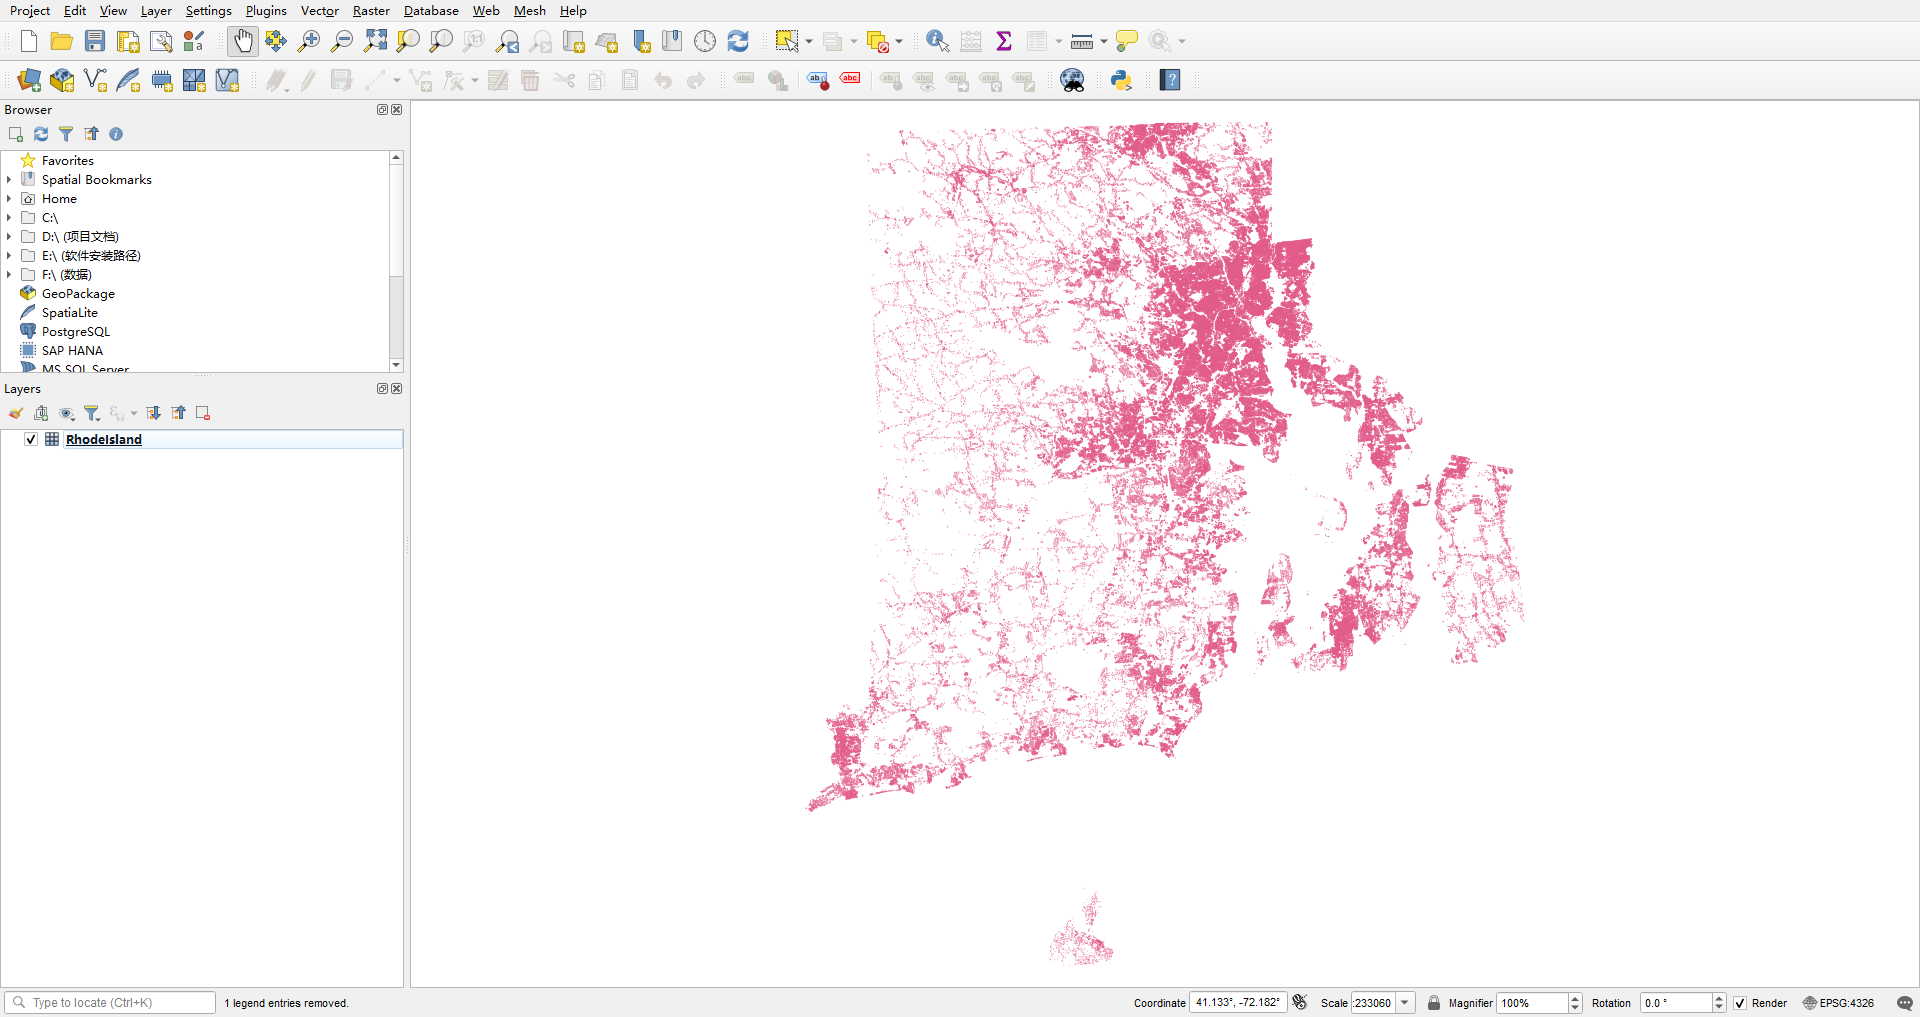1920x1017 pixels.
Task: Click the New GeoPackage Layer icon
Action: (x=62, y=80)
